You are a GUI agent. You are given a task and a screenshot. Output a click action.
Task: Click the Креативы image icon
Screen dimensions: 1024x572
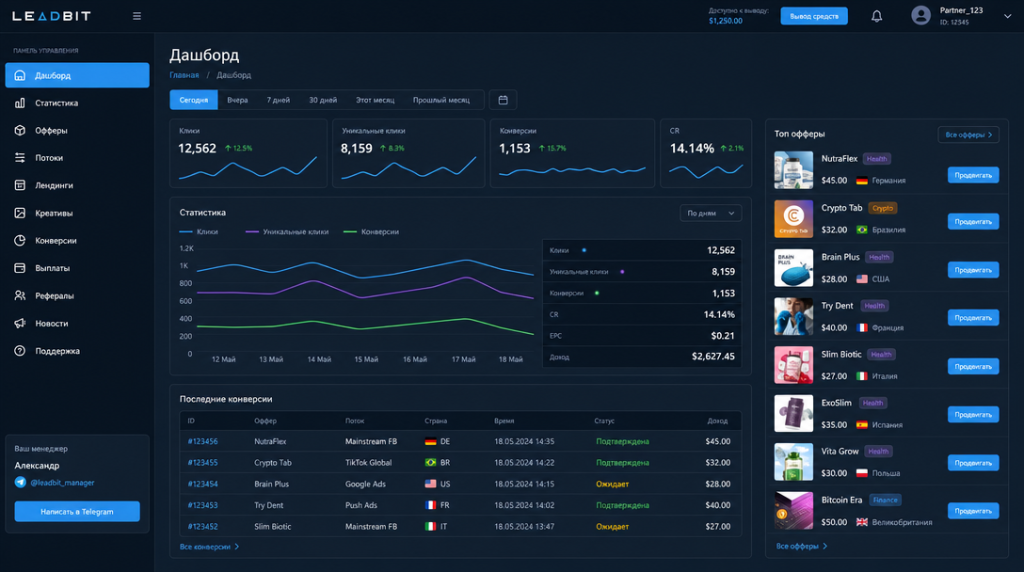point(20,213)
